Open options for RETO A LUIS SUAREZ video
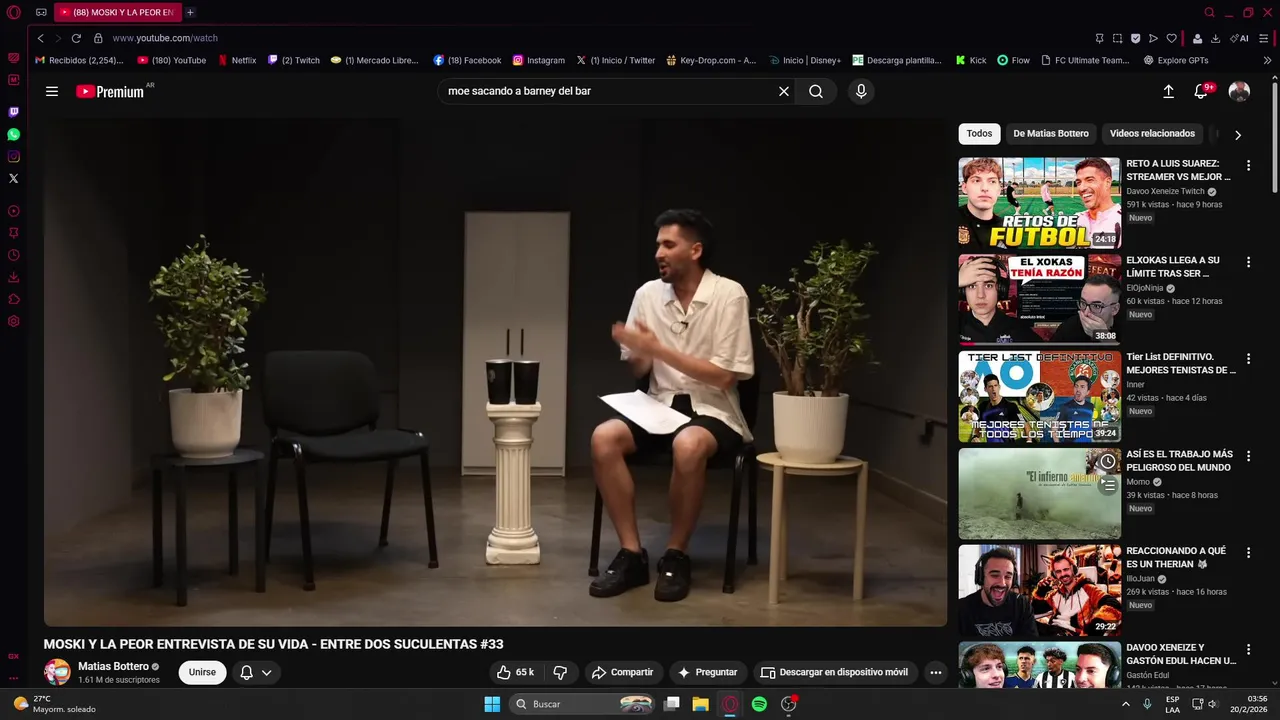 click(x=1248, y=165)
